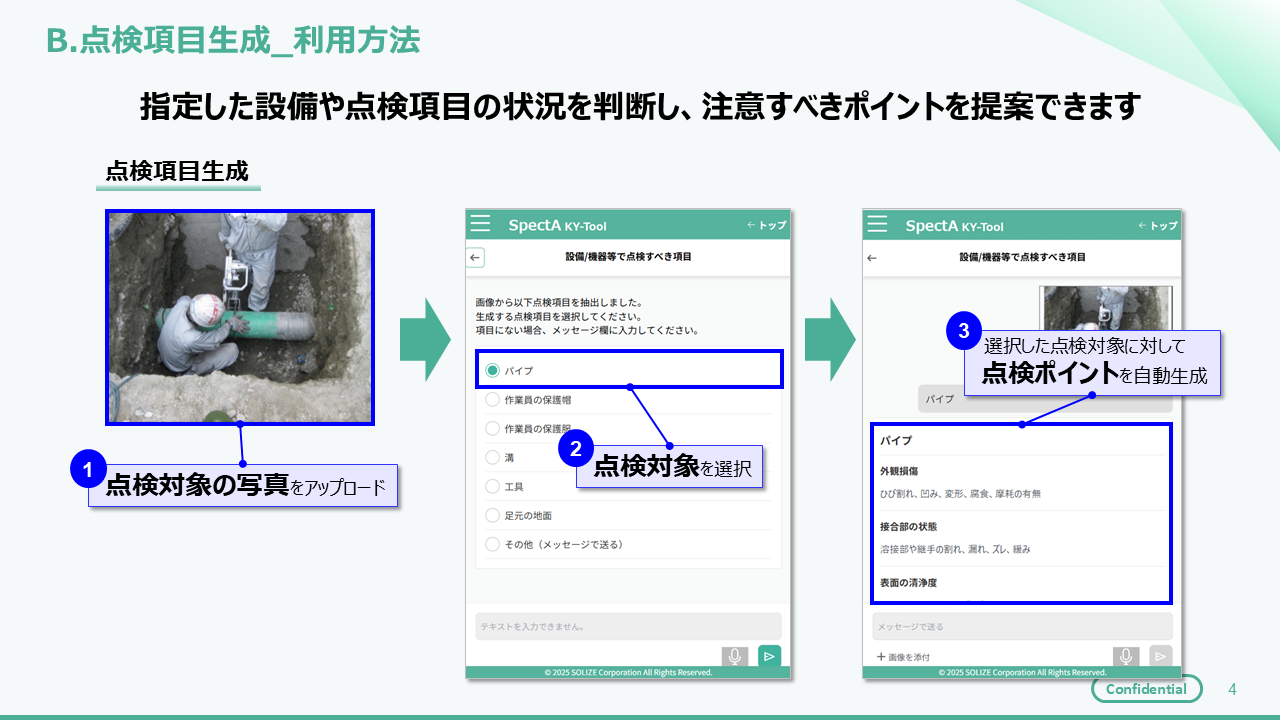Viewport: 1280px width, 720px height.
Task: Choose the 足元の地面 radio option
Action: (x=492, y=515)
